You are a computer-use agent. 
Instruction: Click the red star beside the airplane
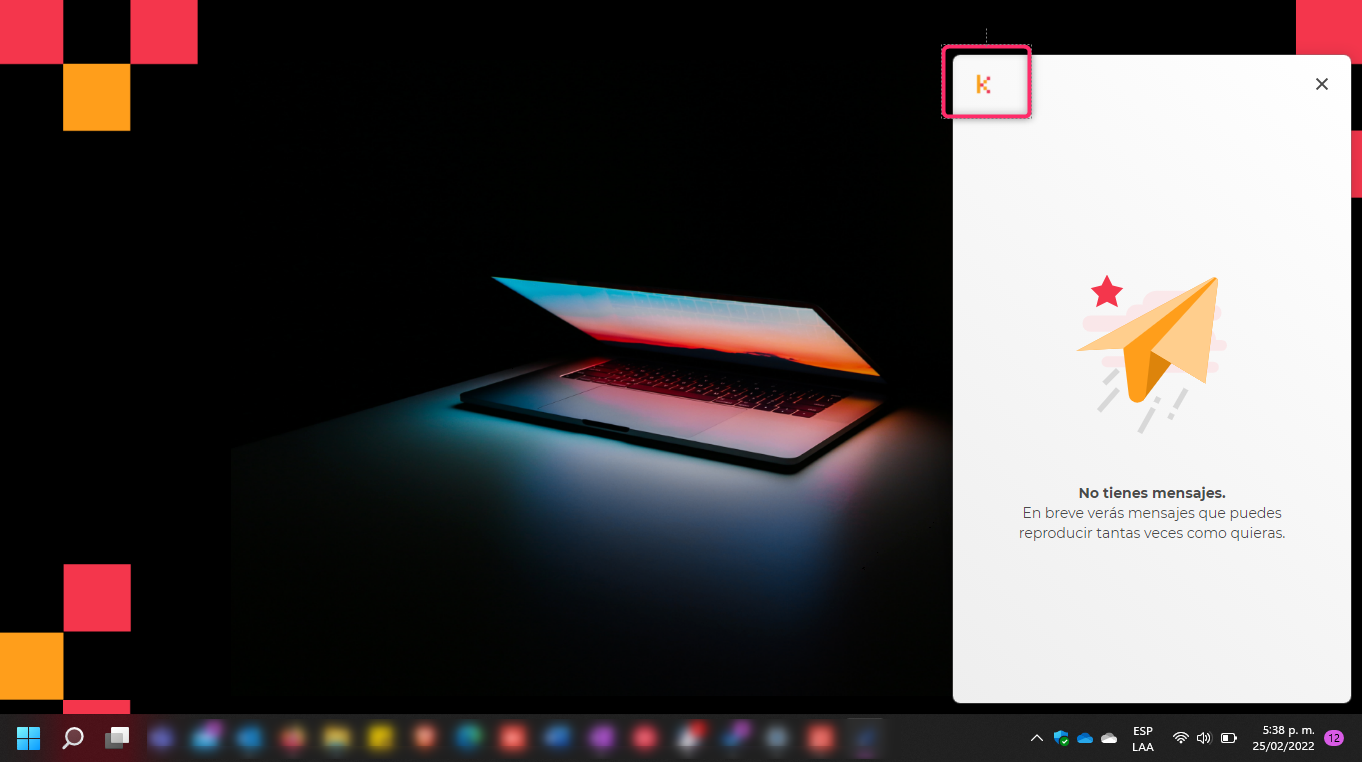click(1107, 292)
